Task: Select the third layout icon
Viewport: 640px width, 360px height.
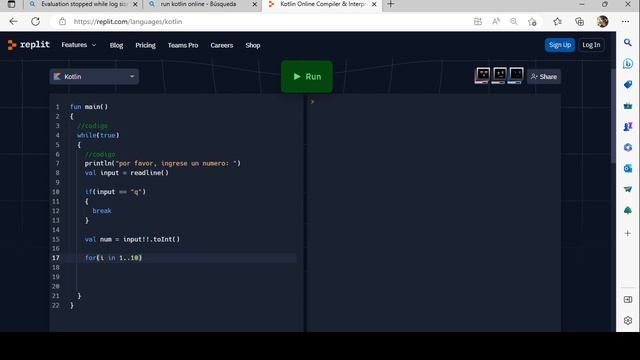Action: 516,75
